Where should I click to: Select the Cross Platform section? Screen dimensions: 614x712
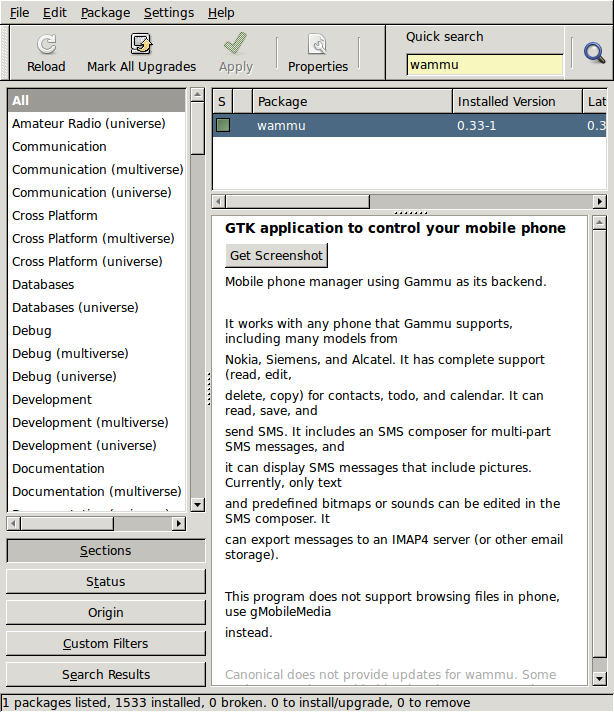(x=97, y=216)
